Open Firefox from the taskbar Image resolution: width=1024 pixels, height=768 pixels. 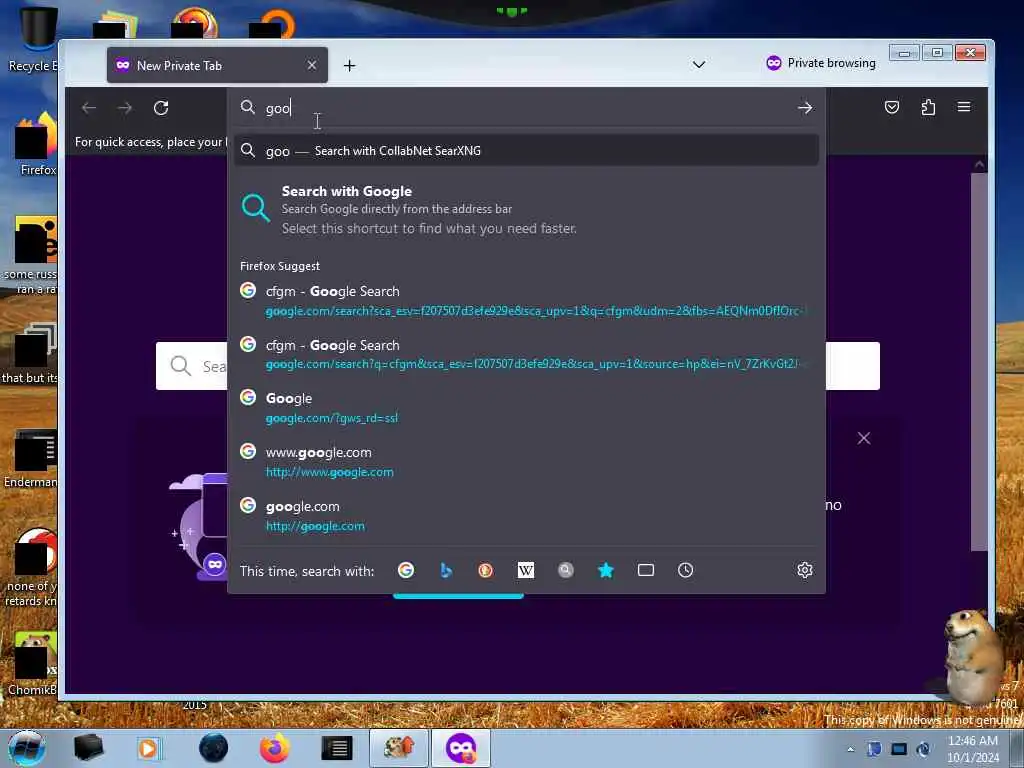[275, 748]
